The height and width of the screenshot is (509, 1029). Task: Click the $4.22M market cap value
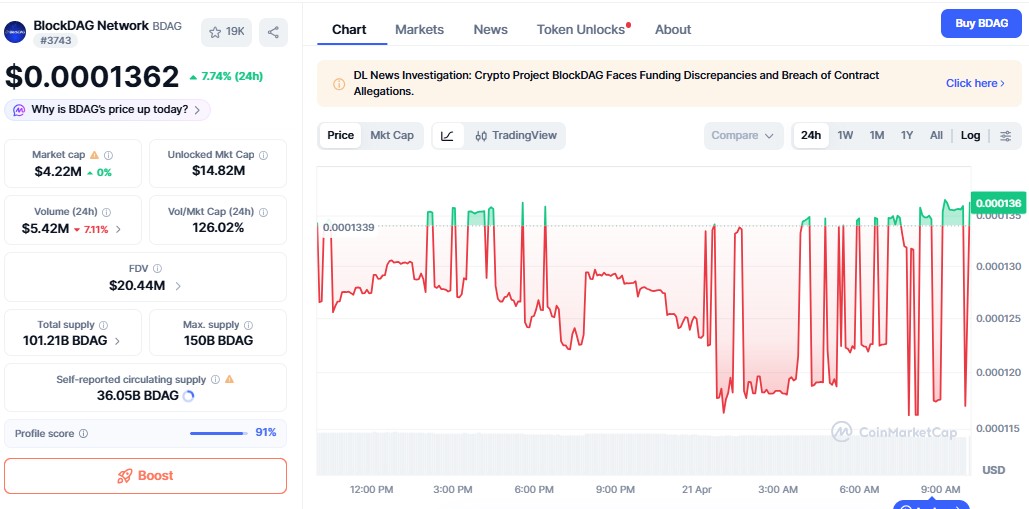58,172
